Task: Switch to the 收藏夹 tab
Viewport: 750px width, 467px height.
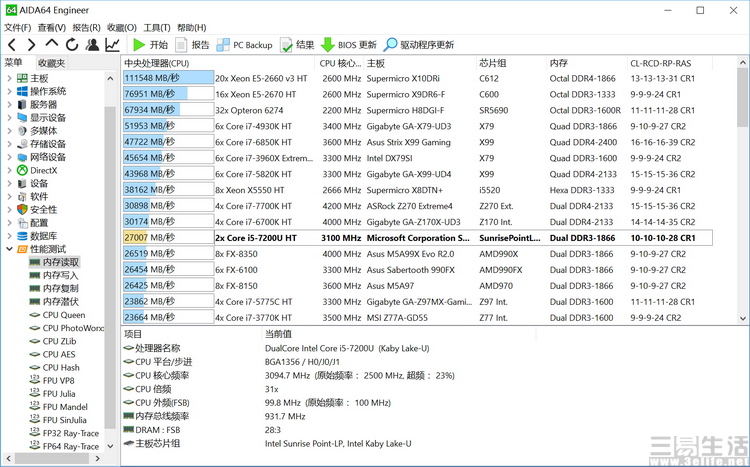Action: click(51, 63)
